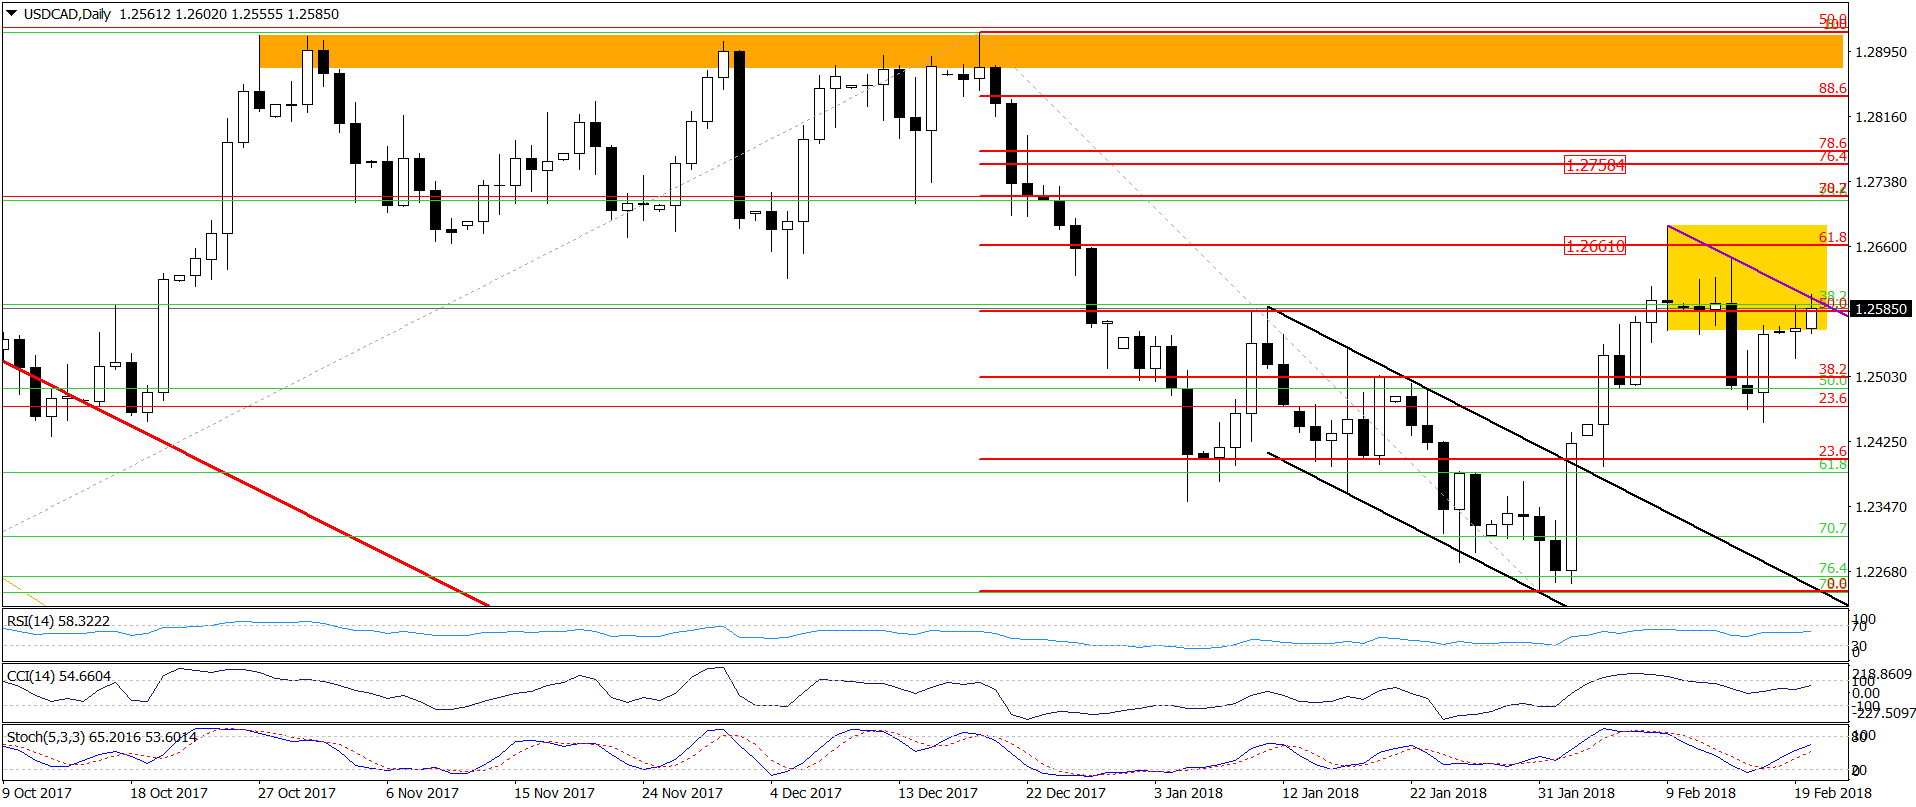Click the red boxed 1.27584 price label
Image resolution: width=1916 pixels, height=807 pixels.
coord(1595,165)
